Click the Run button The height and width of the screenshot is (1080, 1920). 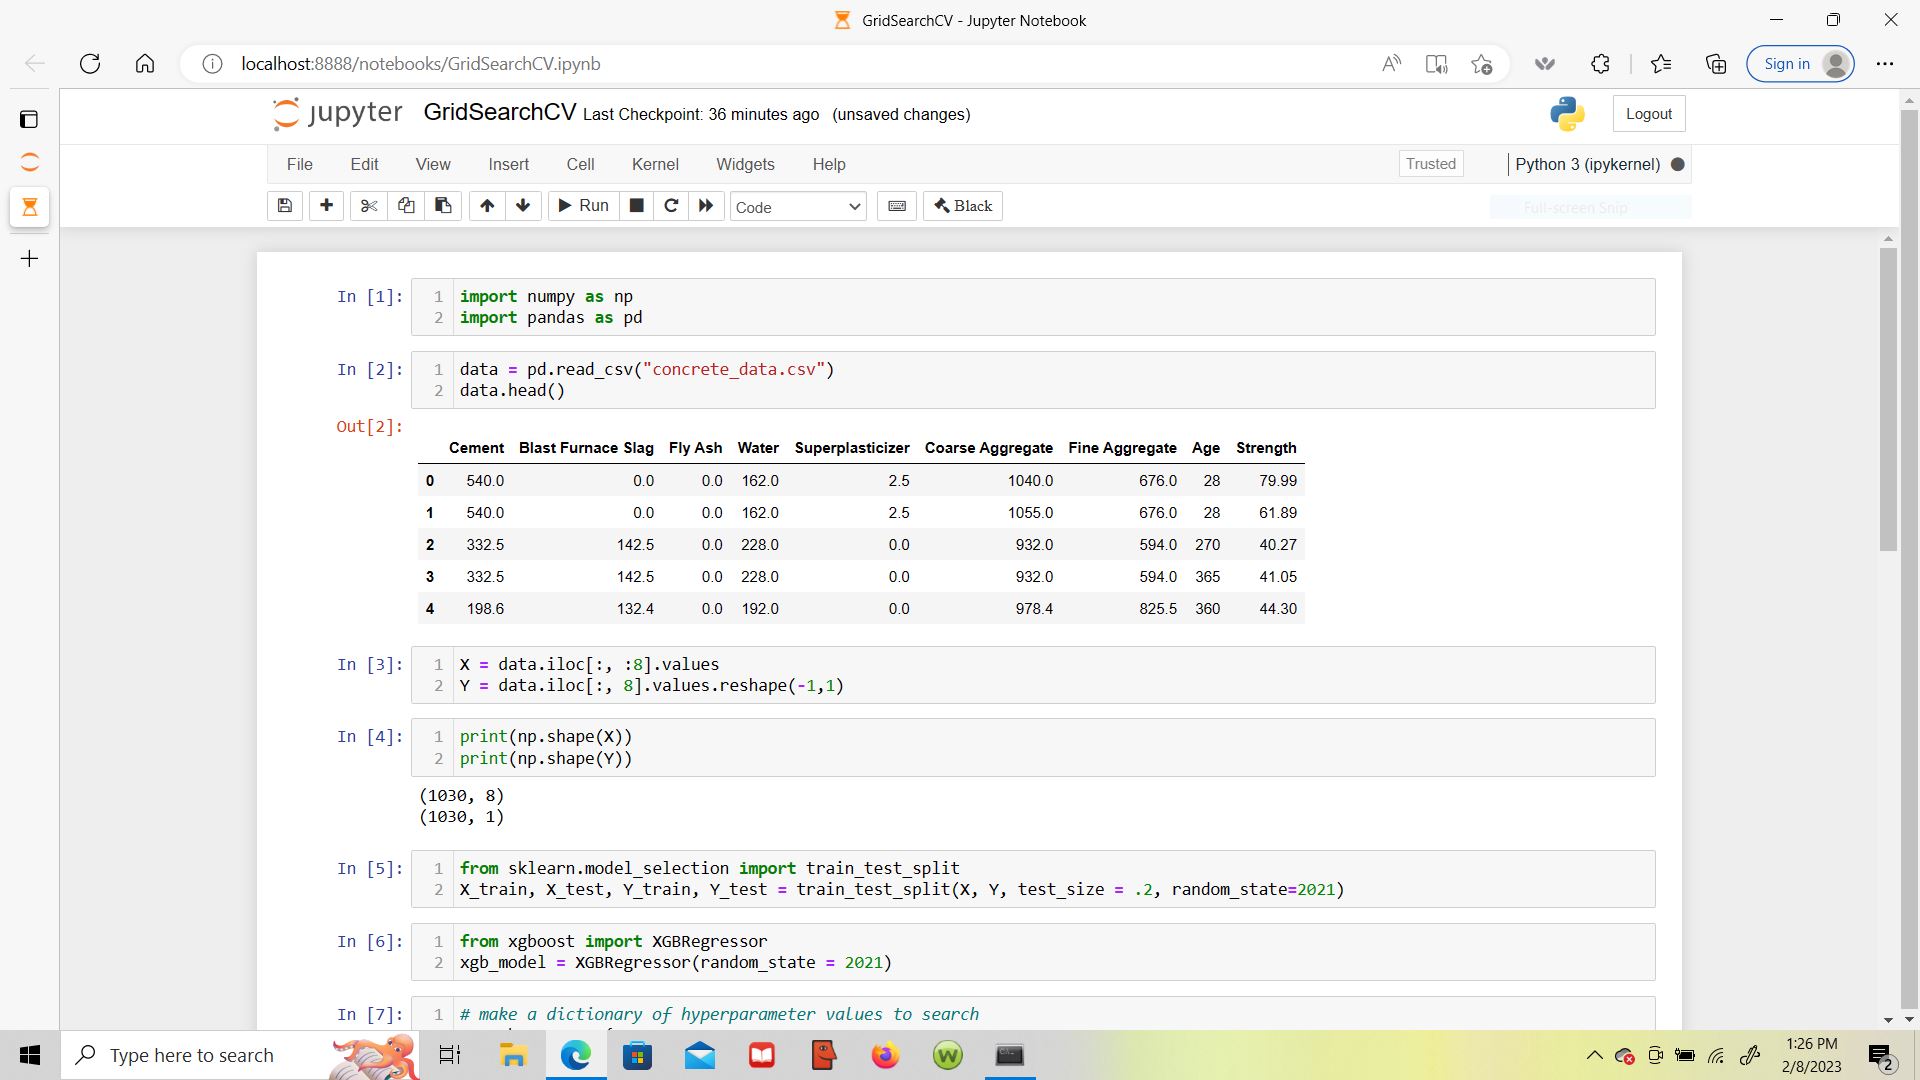click(584, 206)
